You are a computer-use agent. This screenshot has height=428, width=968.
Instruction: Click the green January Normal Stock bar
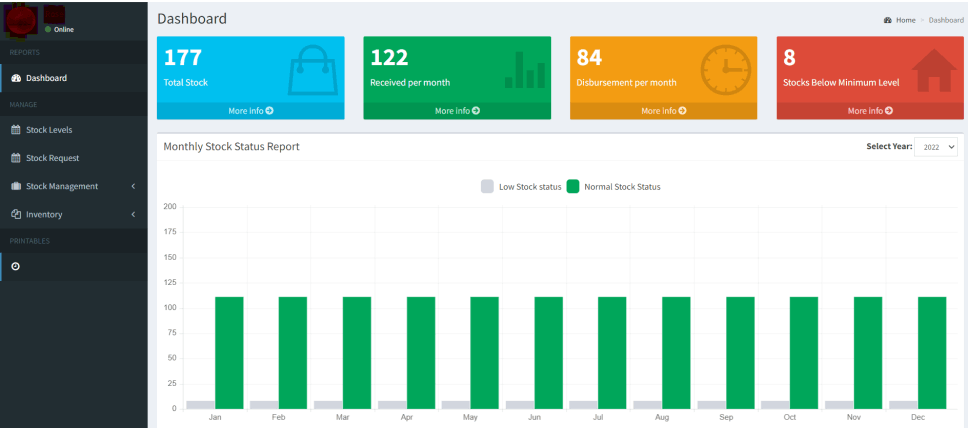click(x=229, y=352)
